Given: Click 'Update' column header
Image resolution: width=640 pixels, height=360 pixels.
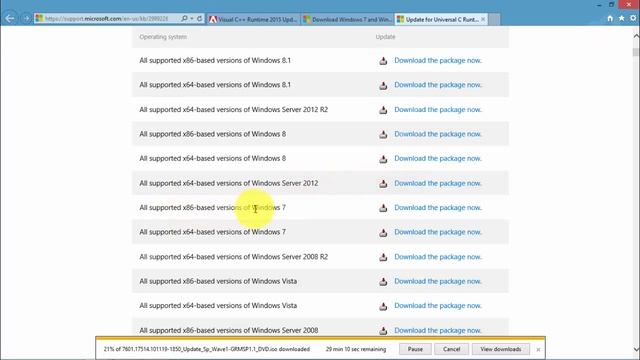Looking at the screenshot, I should [385, 37].
